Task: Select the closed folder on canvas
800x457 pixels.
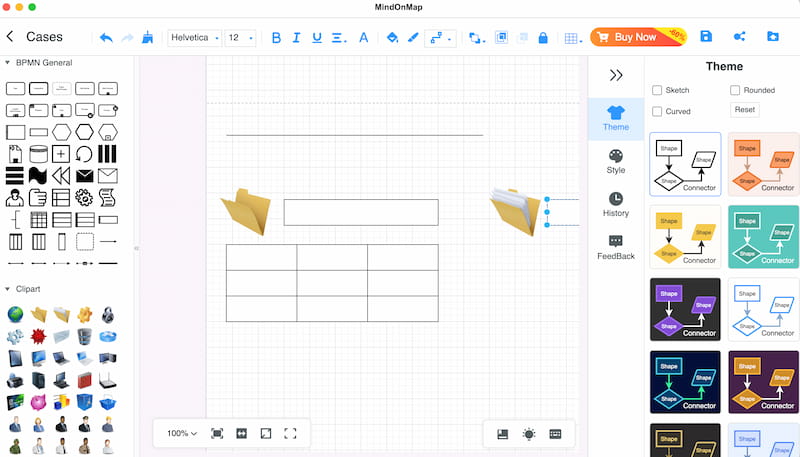Action: [246, 212]
